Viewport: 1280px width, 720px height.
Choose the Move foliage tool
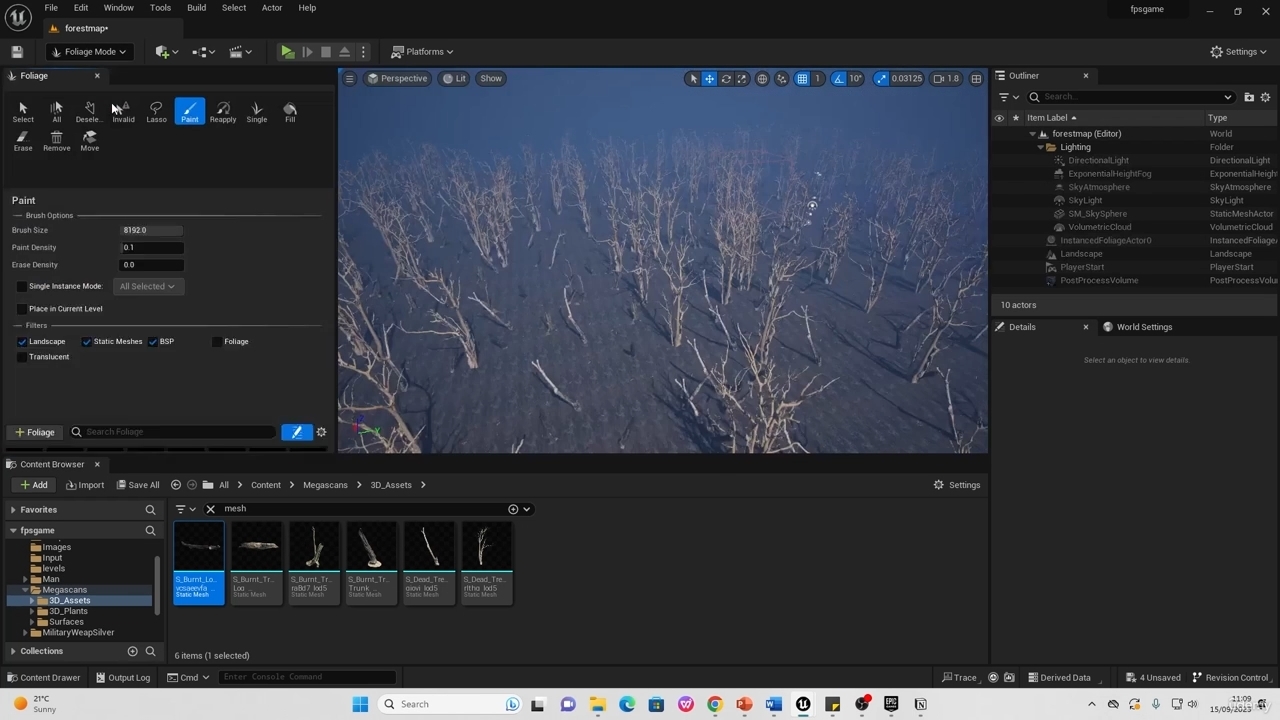coord(90,141)
